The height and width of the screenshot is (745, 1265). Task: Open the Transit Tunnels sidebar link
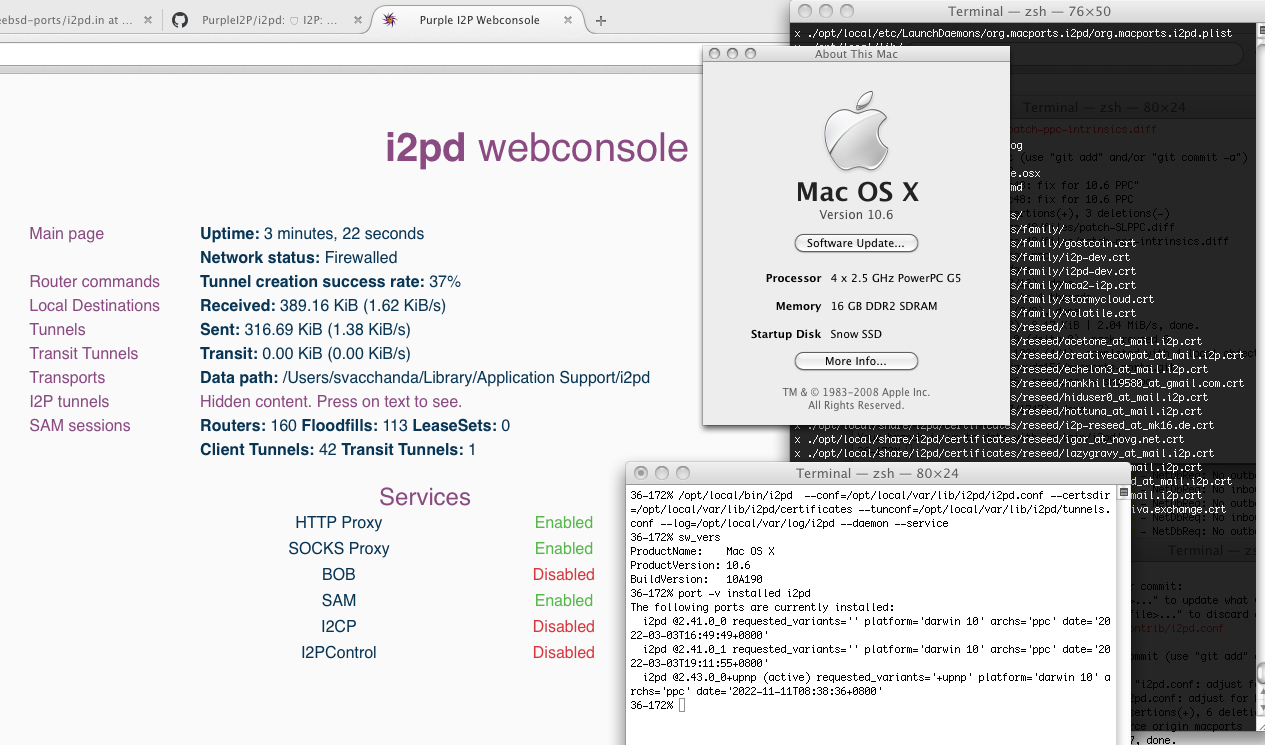[83, 353]
